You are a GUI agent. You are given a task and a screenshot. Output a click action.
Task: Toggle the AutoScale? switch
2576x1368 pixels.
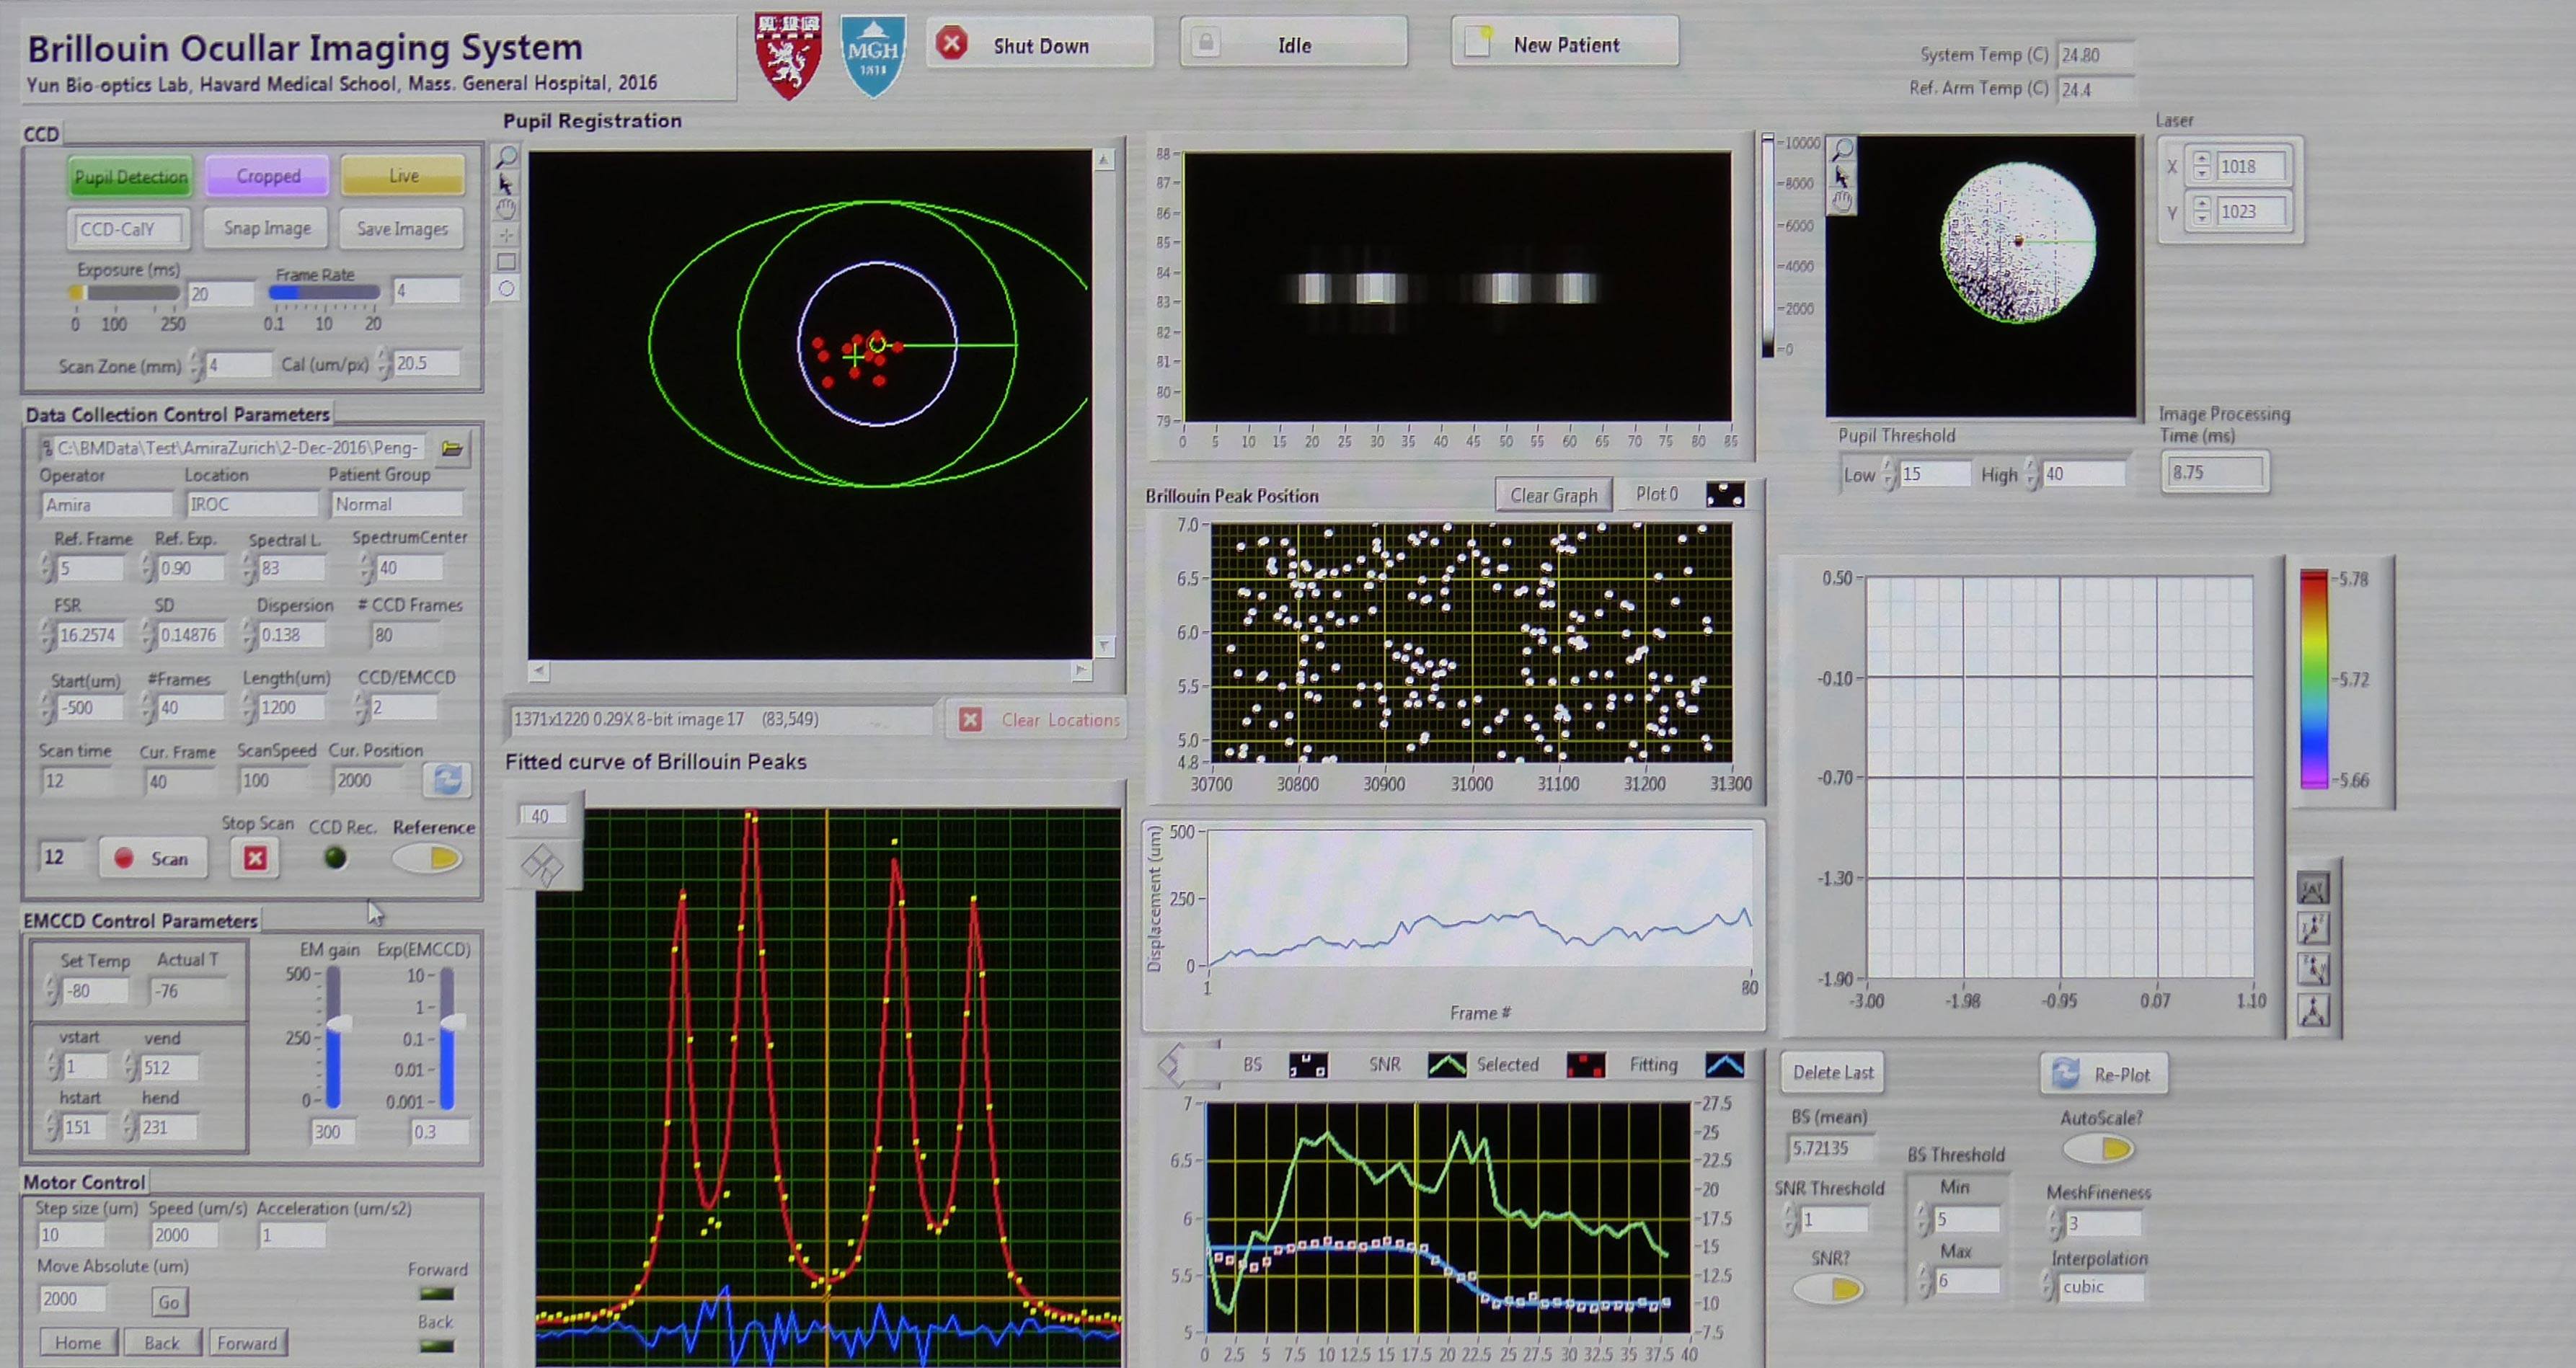pos(2099,1149)
